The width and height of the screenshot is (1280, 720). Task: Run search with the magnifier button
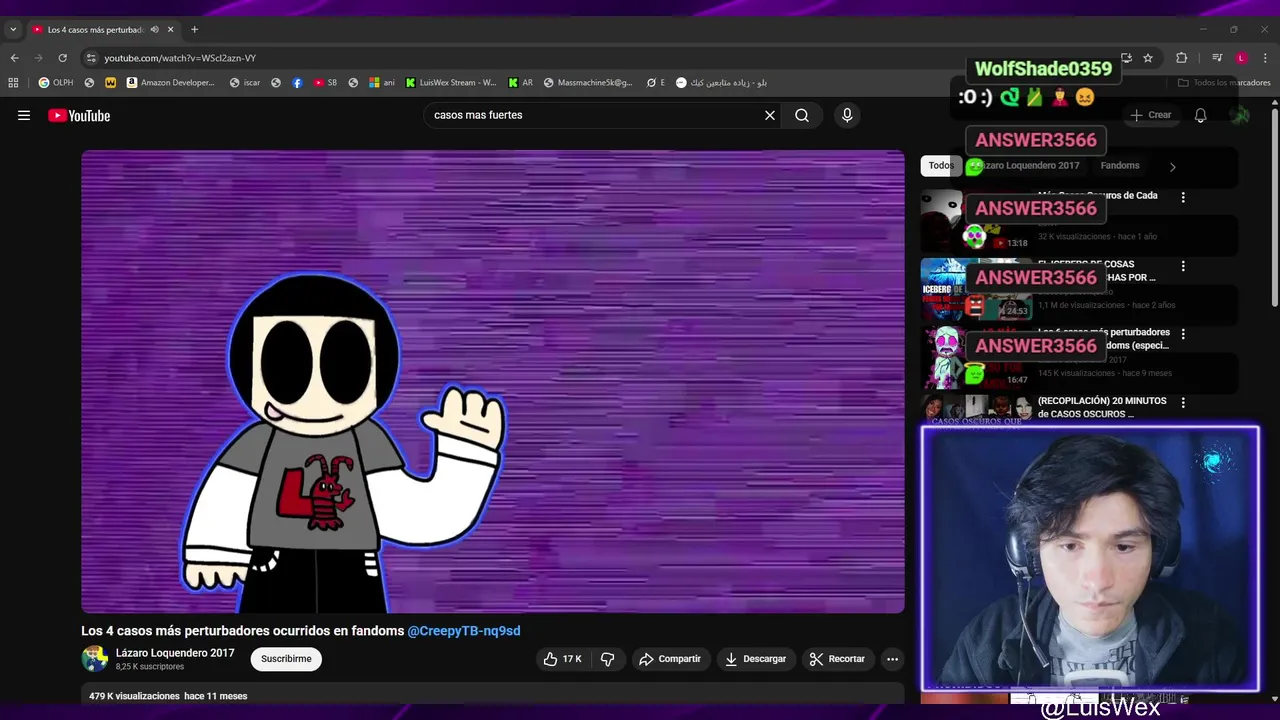click(x=802, y=116)
